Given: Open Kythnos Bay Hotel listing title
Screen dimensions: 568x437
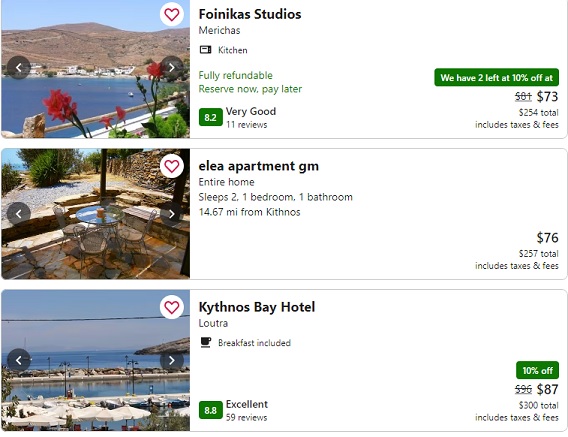Looking at the screenshot, I should (x=257, y=307).
